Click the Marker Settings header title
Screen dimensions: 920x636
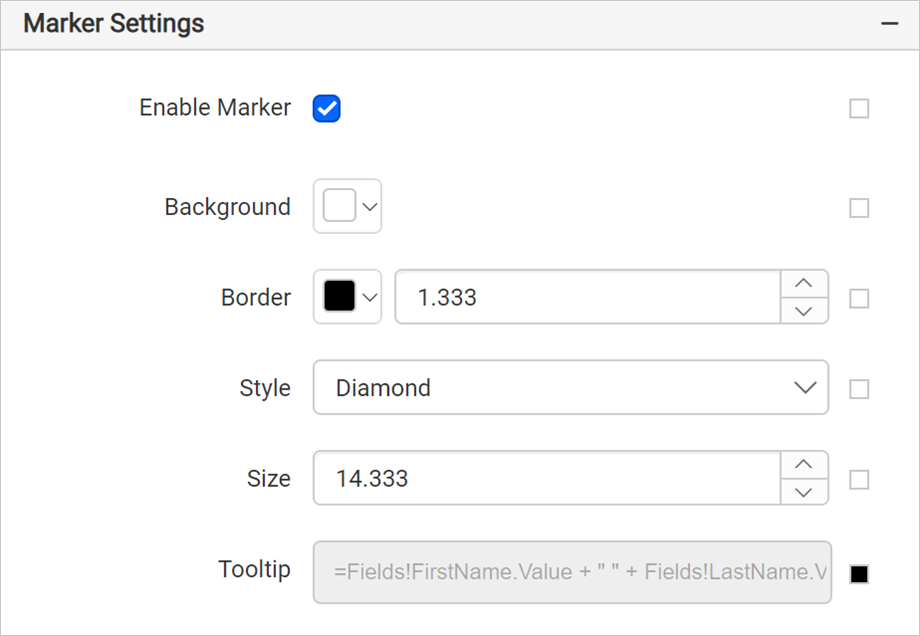114,24
